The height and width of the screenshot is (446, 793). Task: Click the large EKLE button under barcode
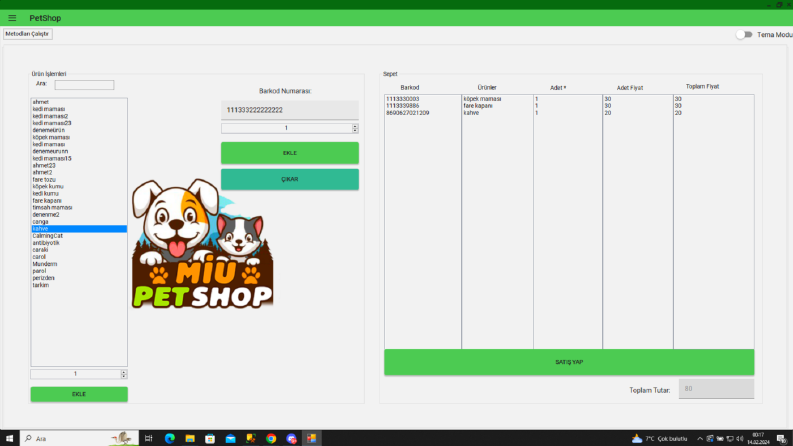click(290, 153)
